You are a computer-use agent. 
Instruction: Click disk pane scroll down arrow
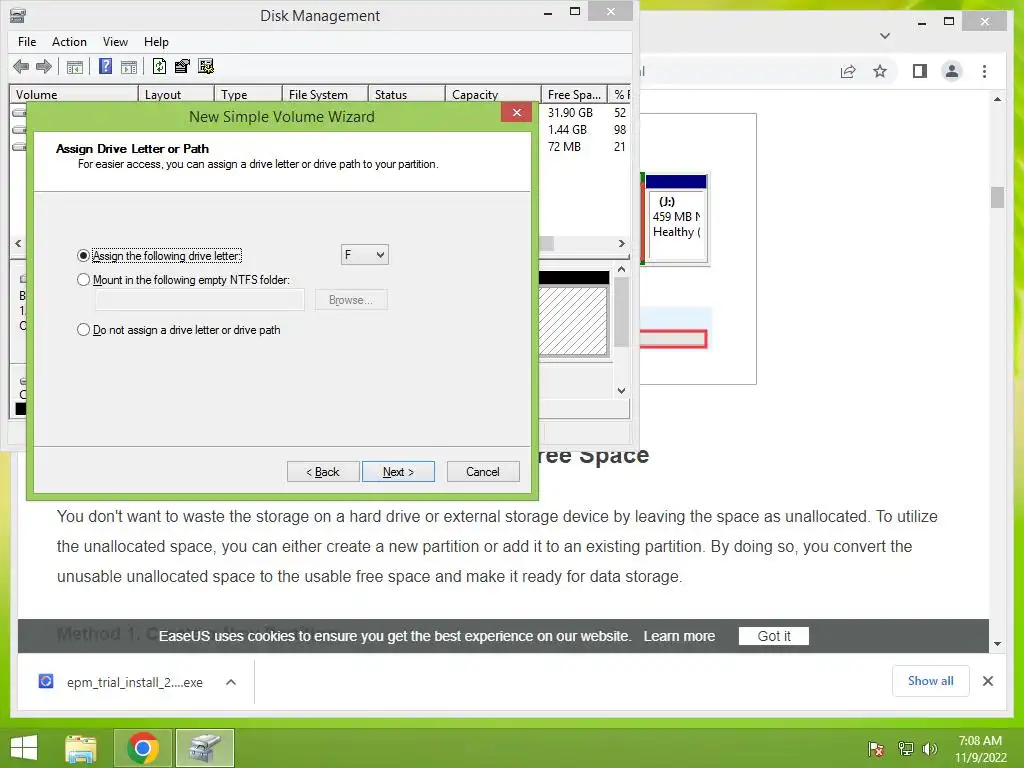pos(621,391)
